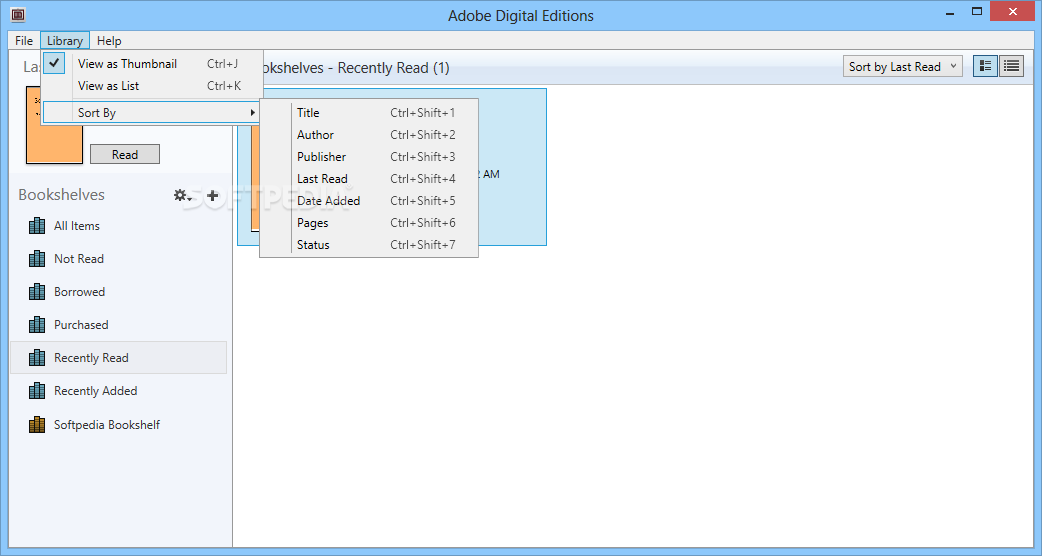Toggle View as Thumbnail checked item
This screenshot has width=1042, height=556.
click(152, 64)
